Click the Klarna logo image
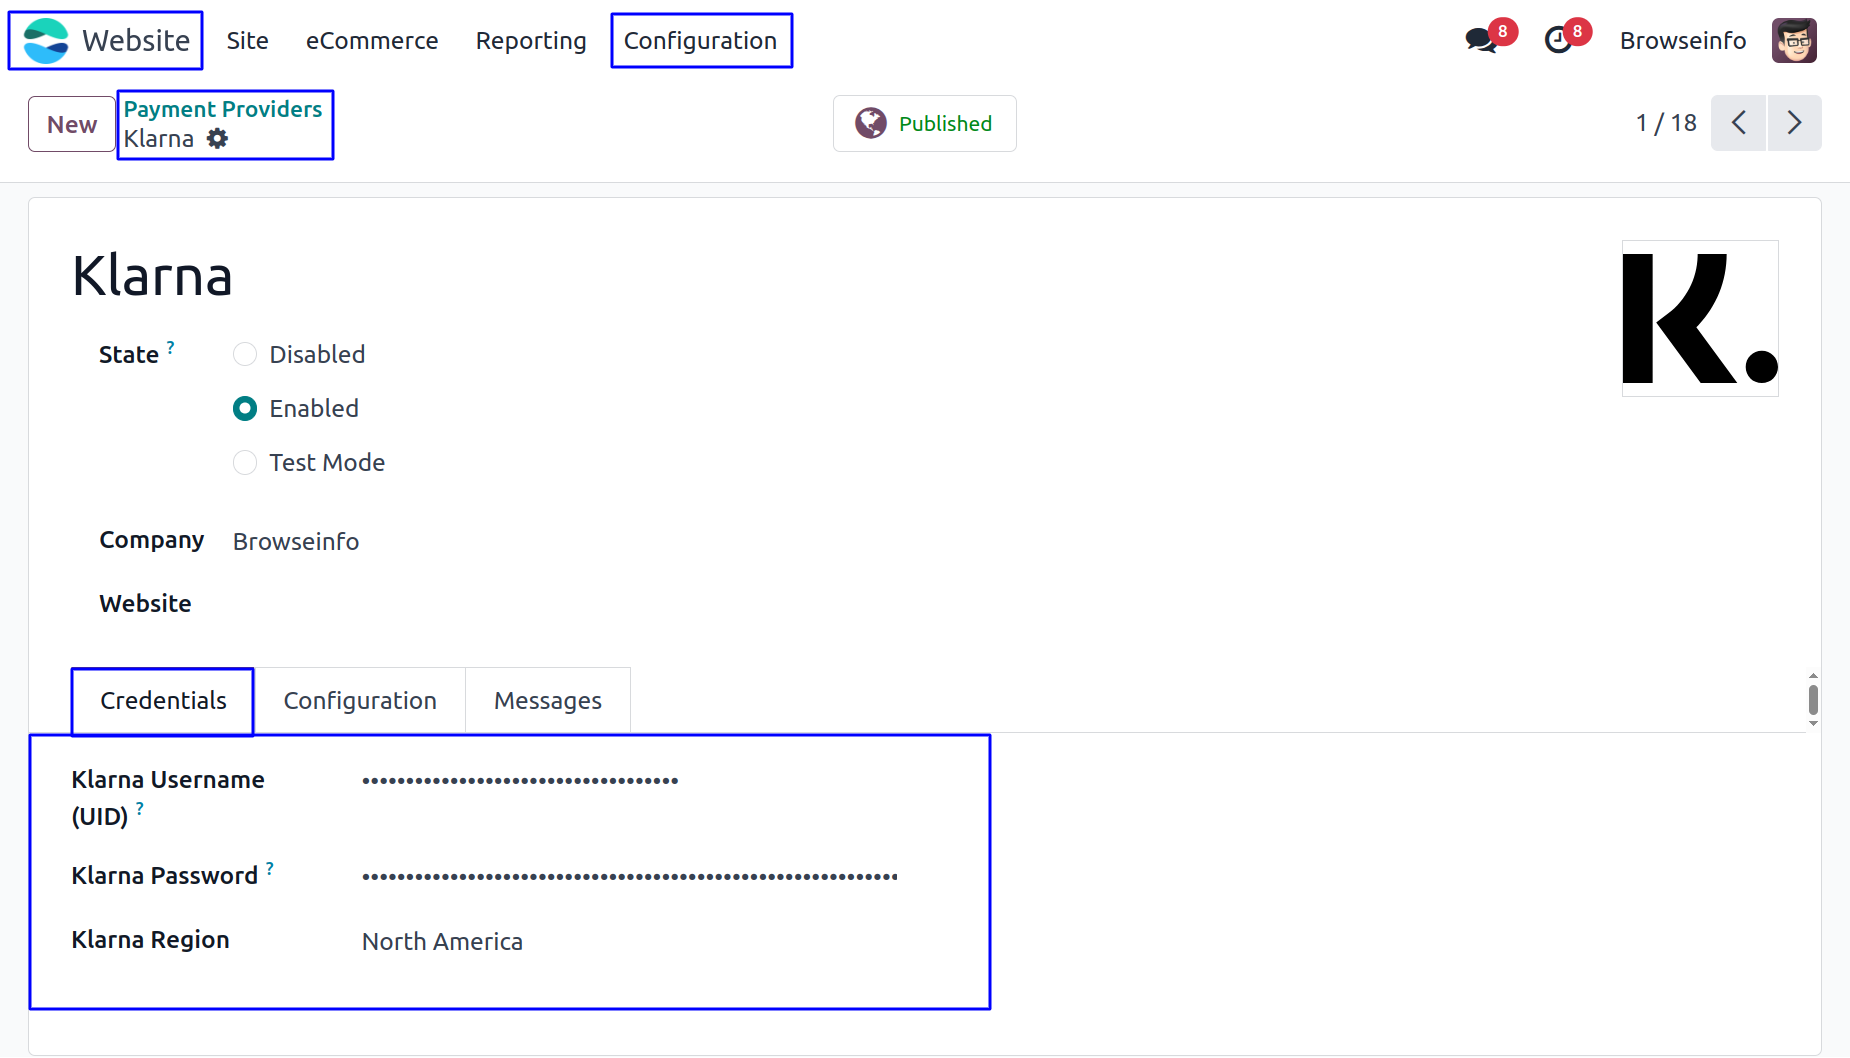Image resolution: width=1850 pixels, height=1058 pixels. (1700, 318)
